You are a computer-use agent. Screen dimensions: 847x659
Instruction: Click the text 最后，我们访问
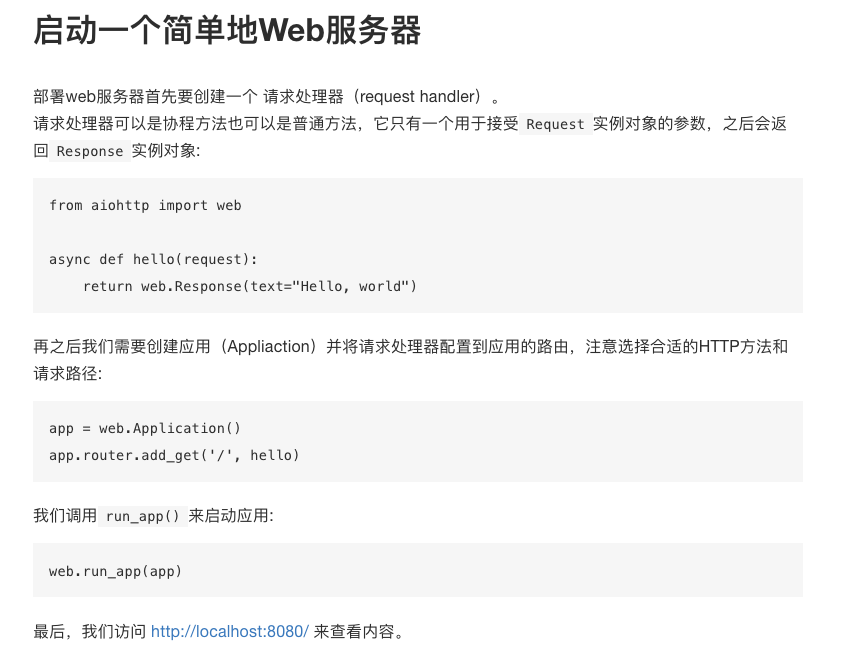click(x=90, y=631)
